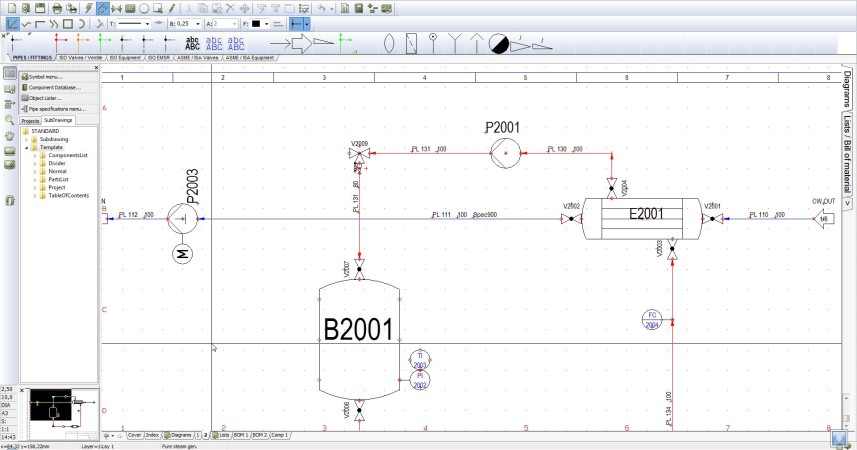The height and width of the screenshot is (450, 857).
Task: Click the Undo arrow icon
Action: pos(321,8)
